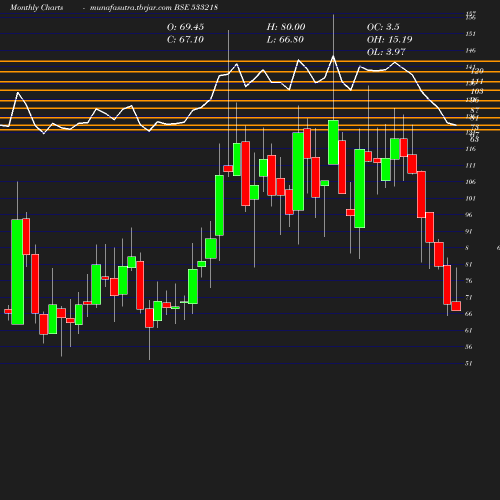Click price axis label '101'
Image resolution: width=500 pixels, height=500 pixels.
coord(470,198)
